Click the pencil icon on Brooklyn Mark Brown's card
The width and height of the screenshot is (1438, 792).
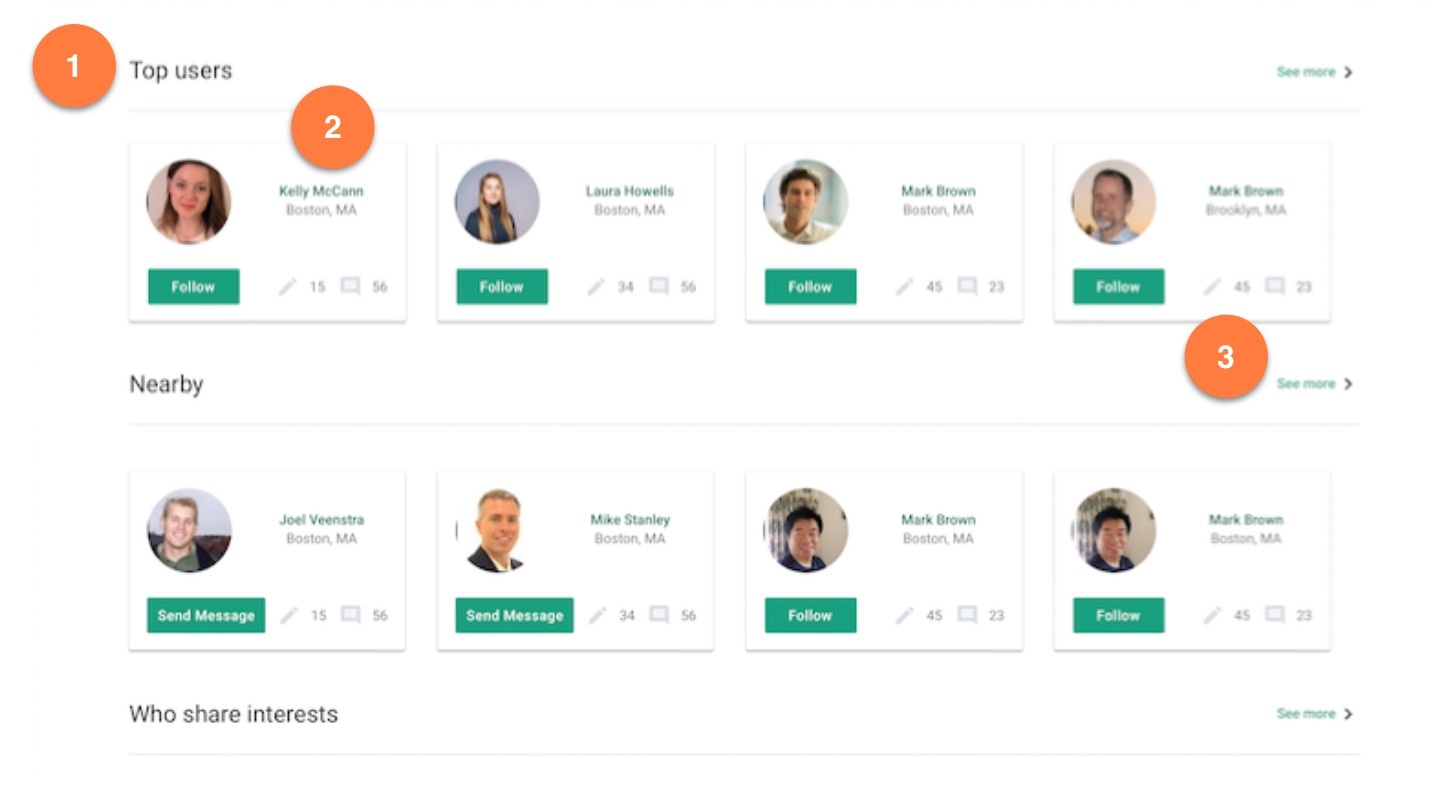pos(1212,287)
